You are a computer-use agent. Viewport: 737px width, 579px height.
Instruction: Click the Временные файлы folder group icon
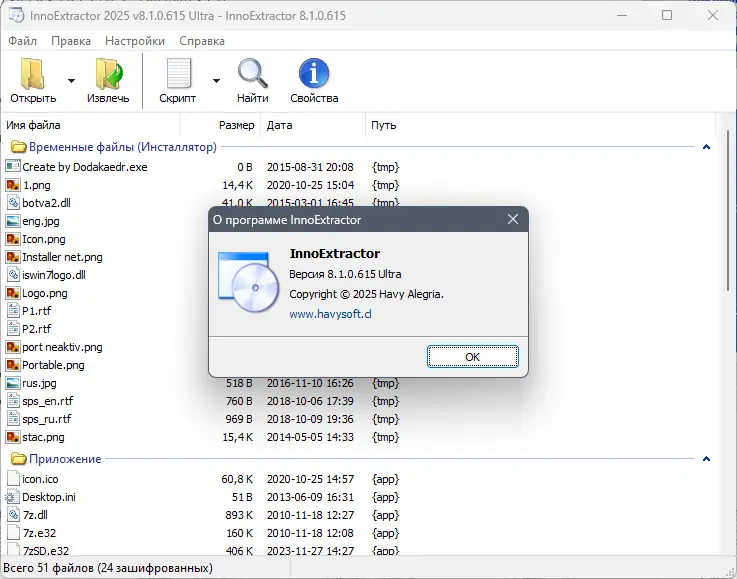(18, 147)
